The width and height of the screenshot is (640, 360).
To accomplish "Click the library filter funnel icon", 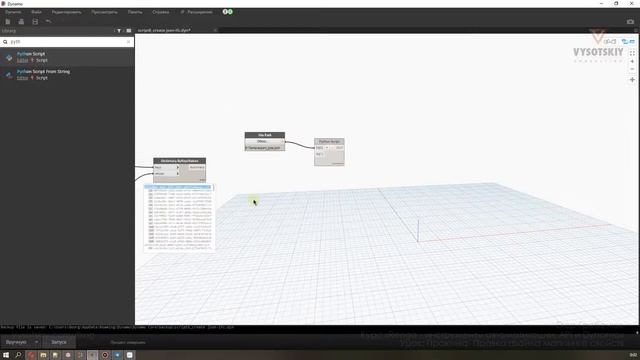I will pos(119,31).
